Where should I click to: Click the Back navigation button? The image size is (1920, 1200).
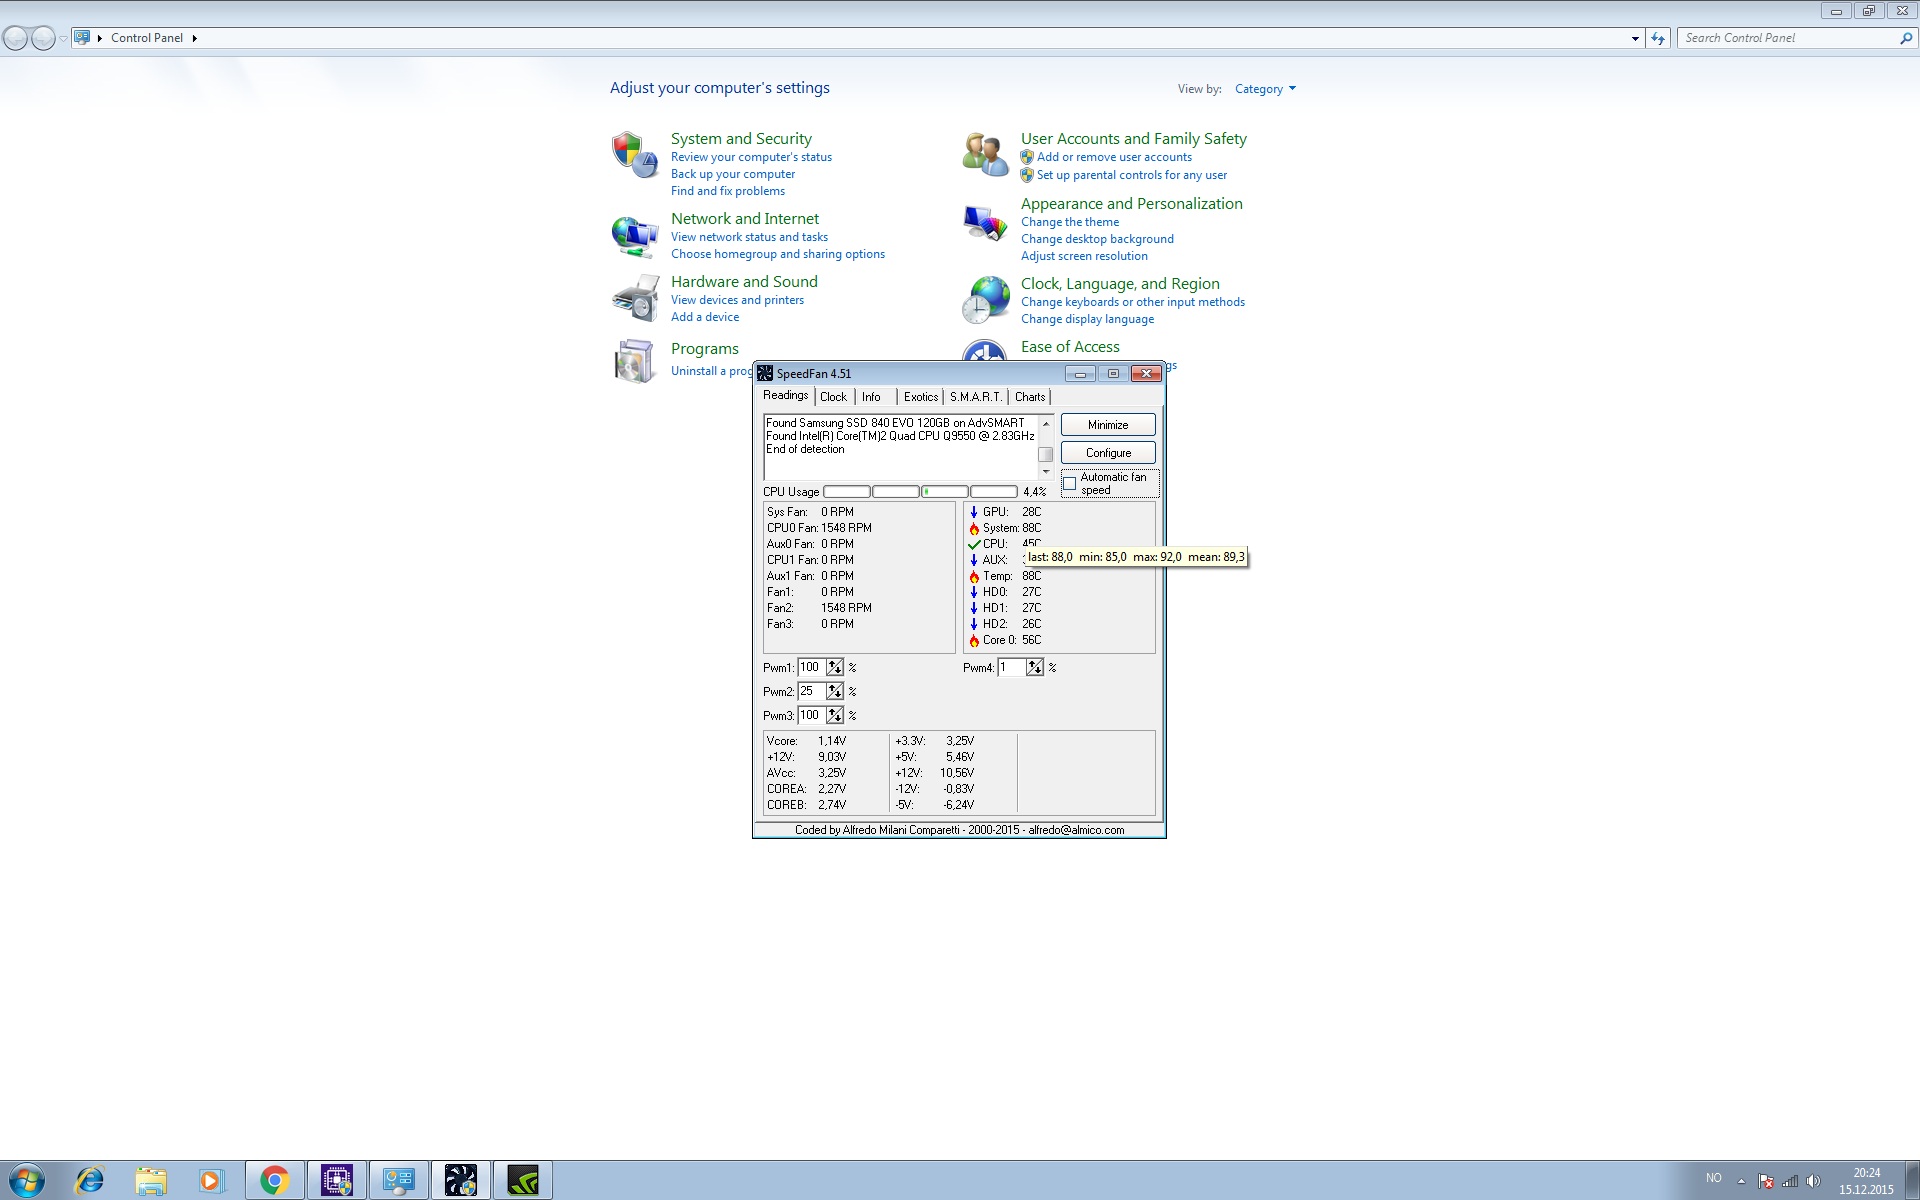tap(15, 38)
